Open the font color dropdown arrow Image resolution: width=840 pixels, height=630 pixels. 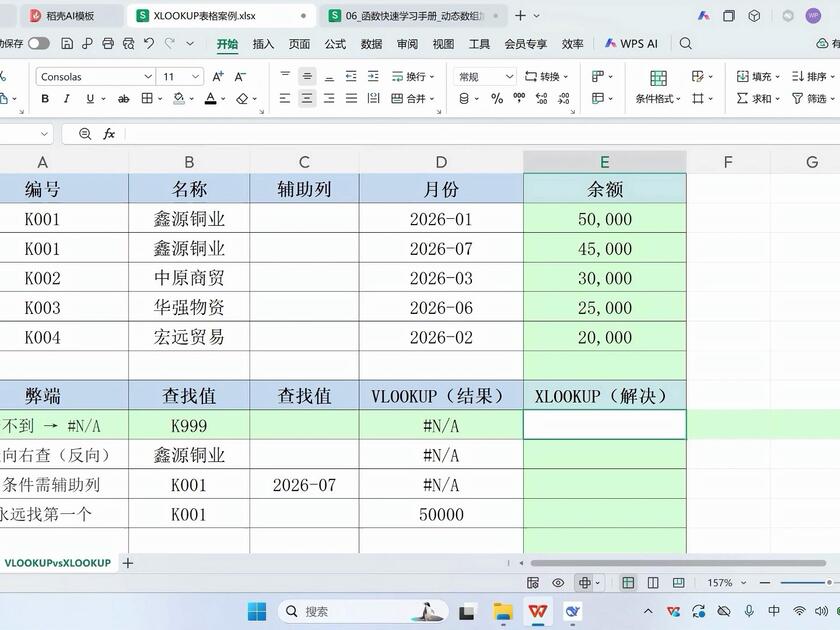(223, 99)
